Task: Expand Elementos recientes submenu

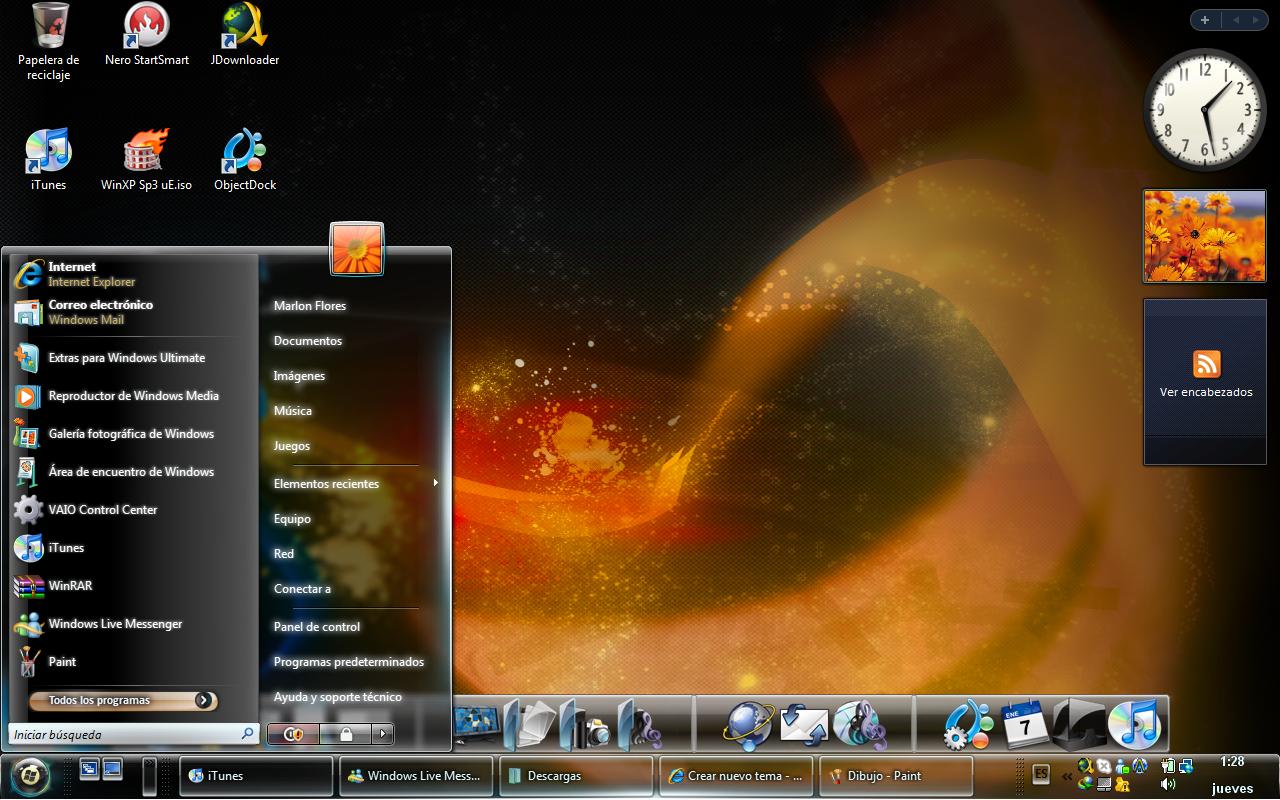Action: 355,484
